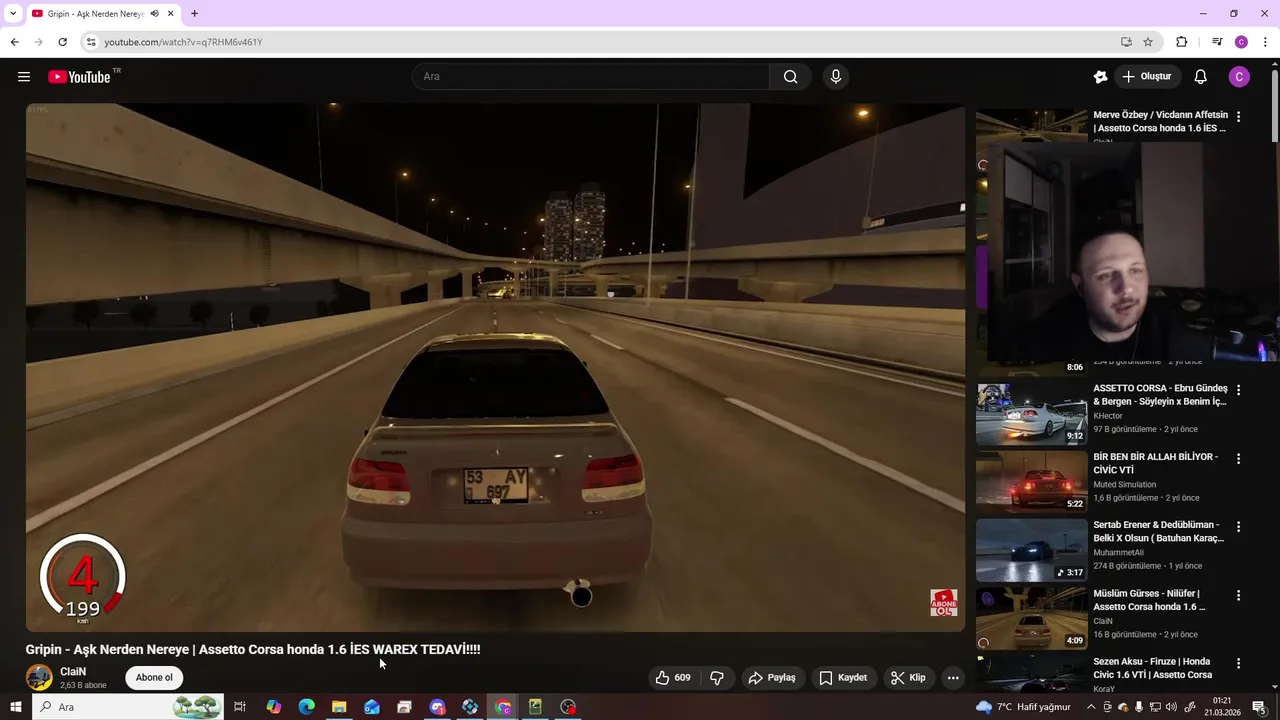Open options for Merve Özbey video
This screenshot has width=1280, height=720.
(1238, 117)
